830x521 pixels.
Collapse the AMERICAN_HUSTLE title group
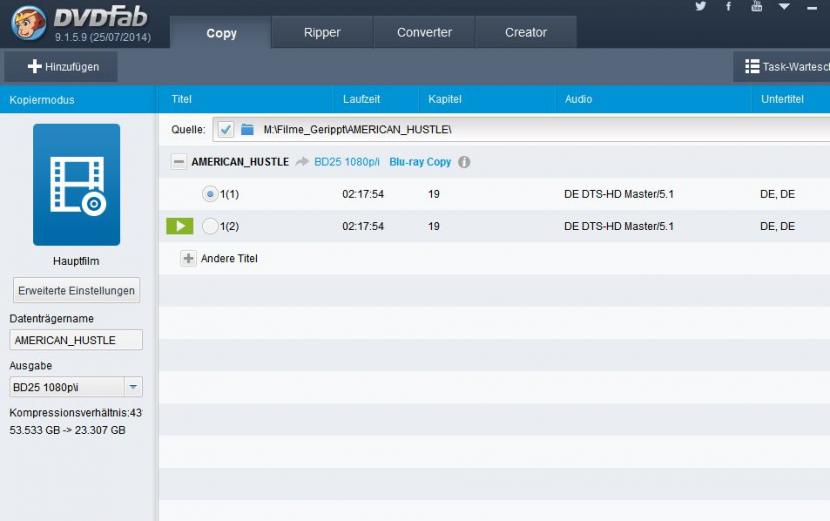[178, 162]
